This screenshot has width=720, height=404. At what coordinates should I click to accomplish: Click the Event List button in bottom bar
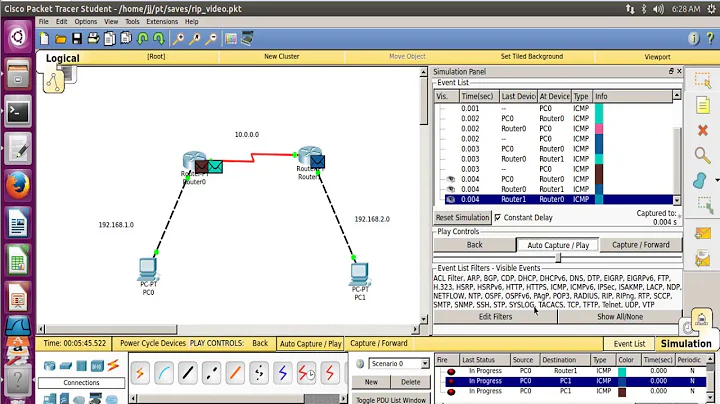(x=629, y=344)
